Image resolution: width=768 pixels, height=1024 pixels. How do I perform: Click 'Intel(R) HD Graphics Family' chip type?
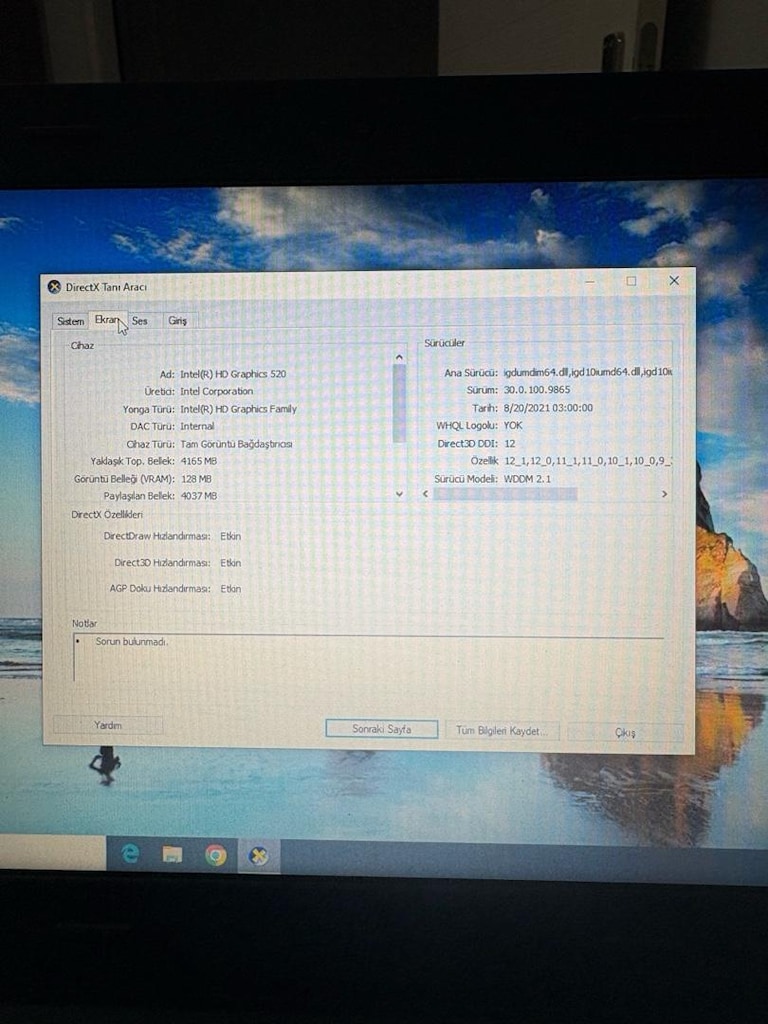click(x=238, y=409)
